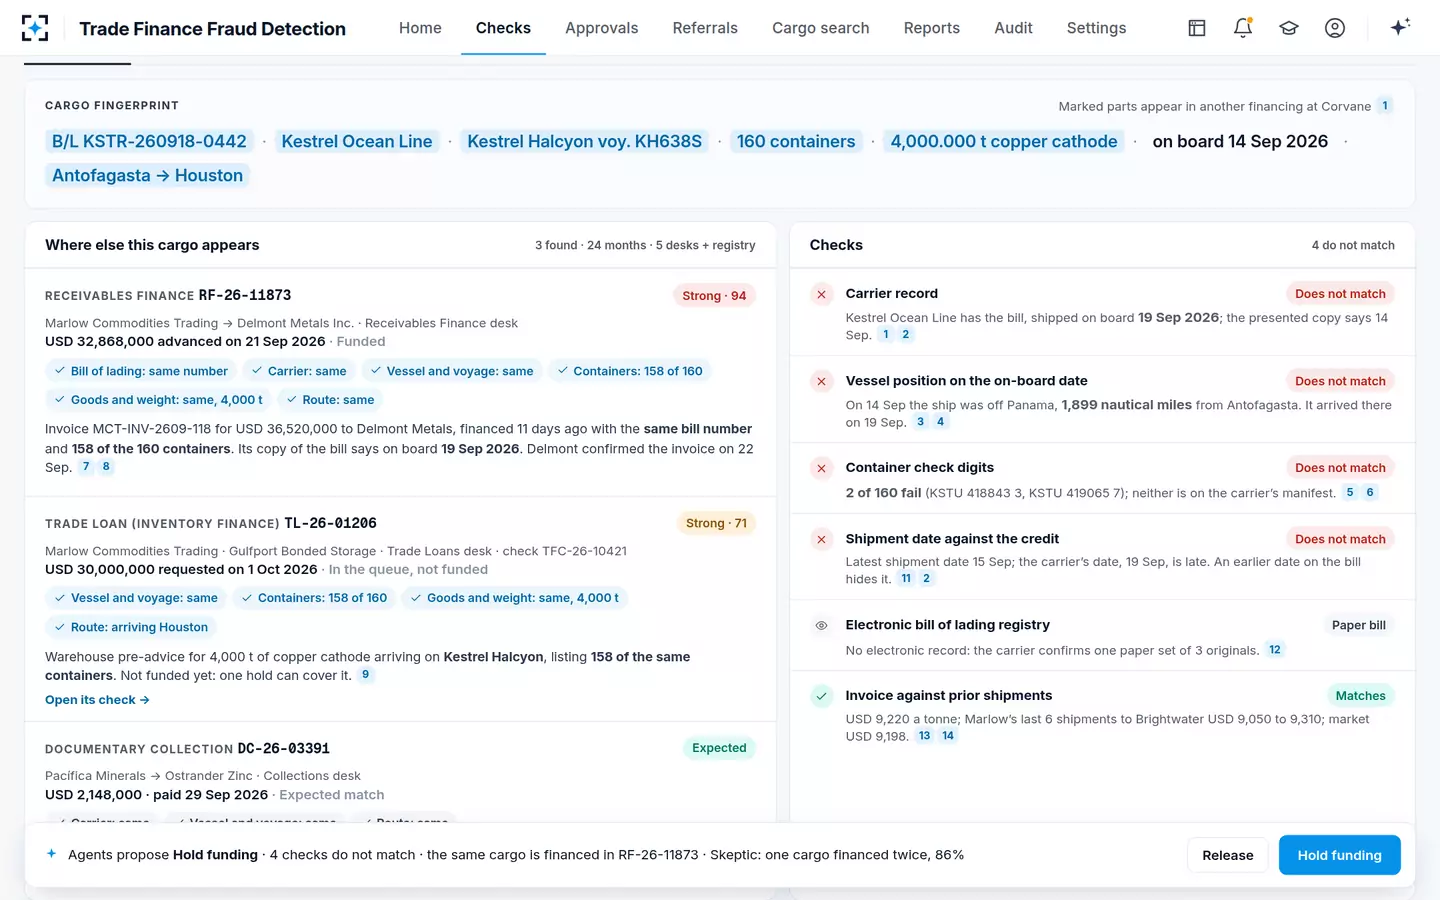Screen dimensions: 1440x900
Task: Click the Antofagasta → Houston route chip
Action: pyautogui.click(x=148, y=176)
